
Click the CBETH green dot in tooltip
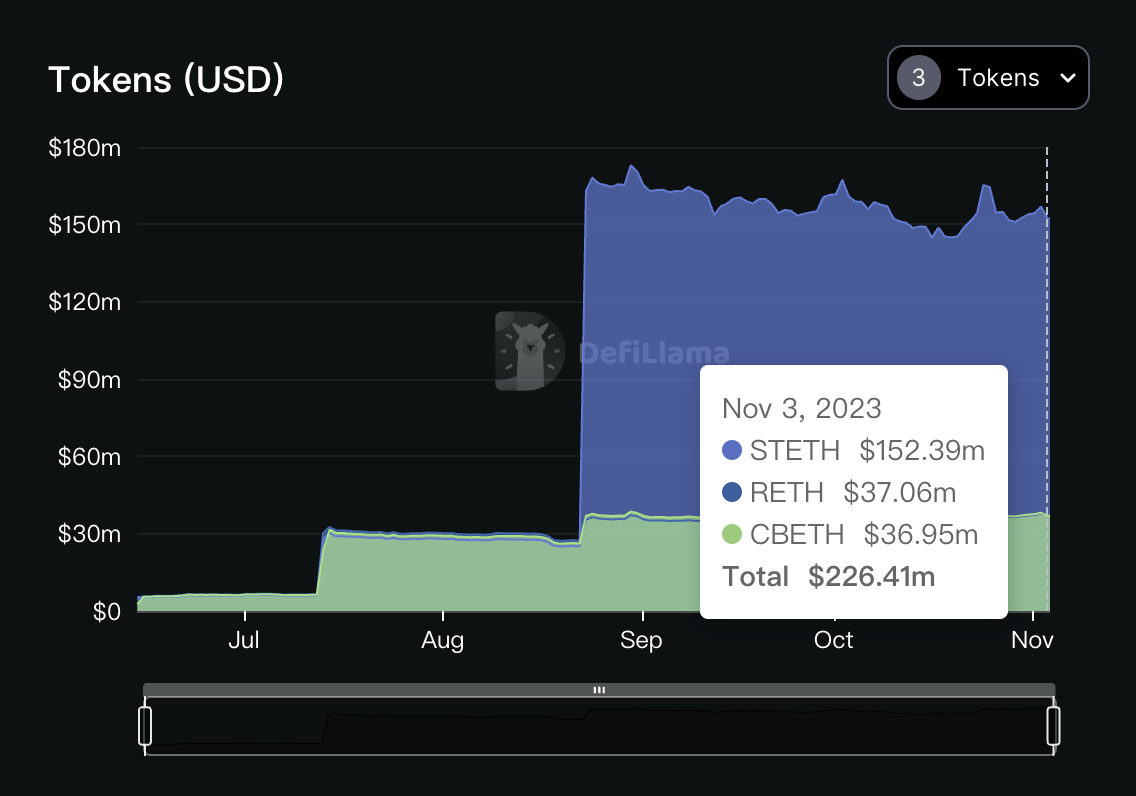pyautogui.click(x=732, y=534)
